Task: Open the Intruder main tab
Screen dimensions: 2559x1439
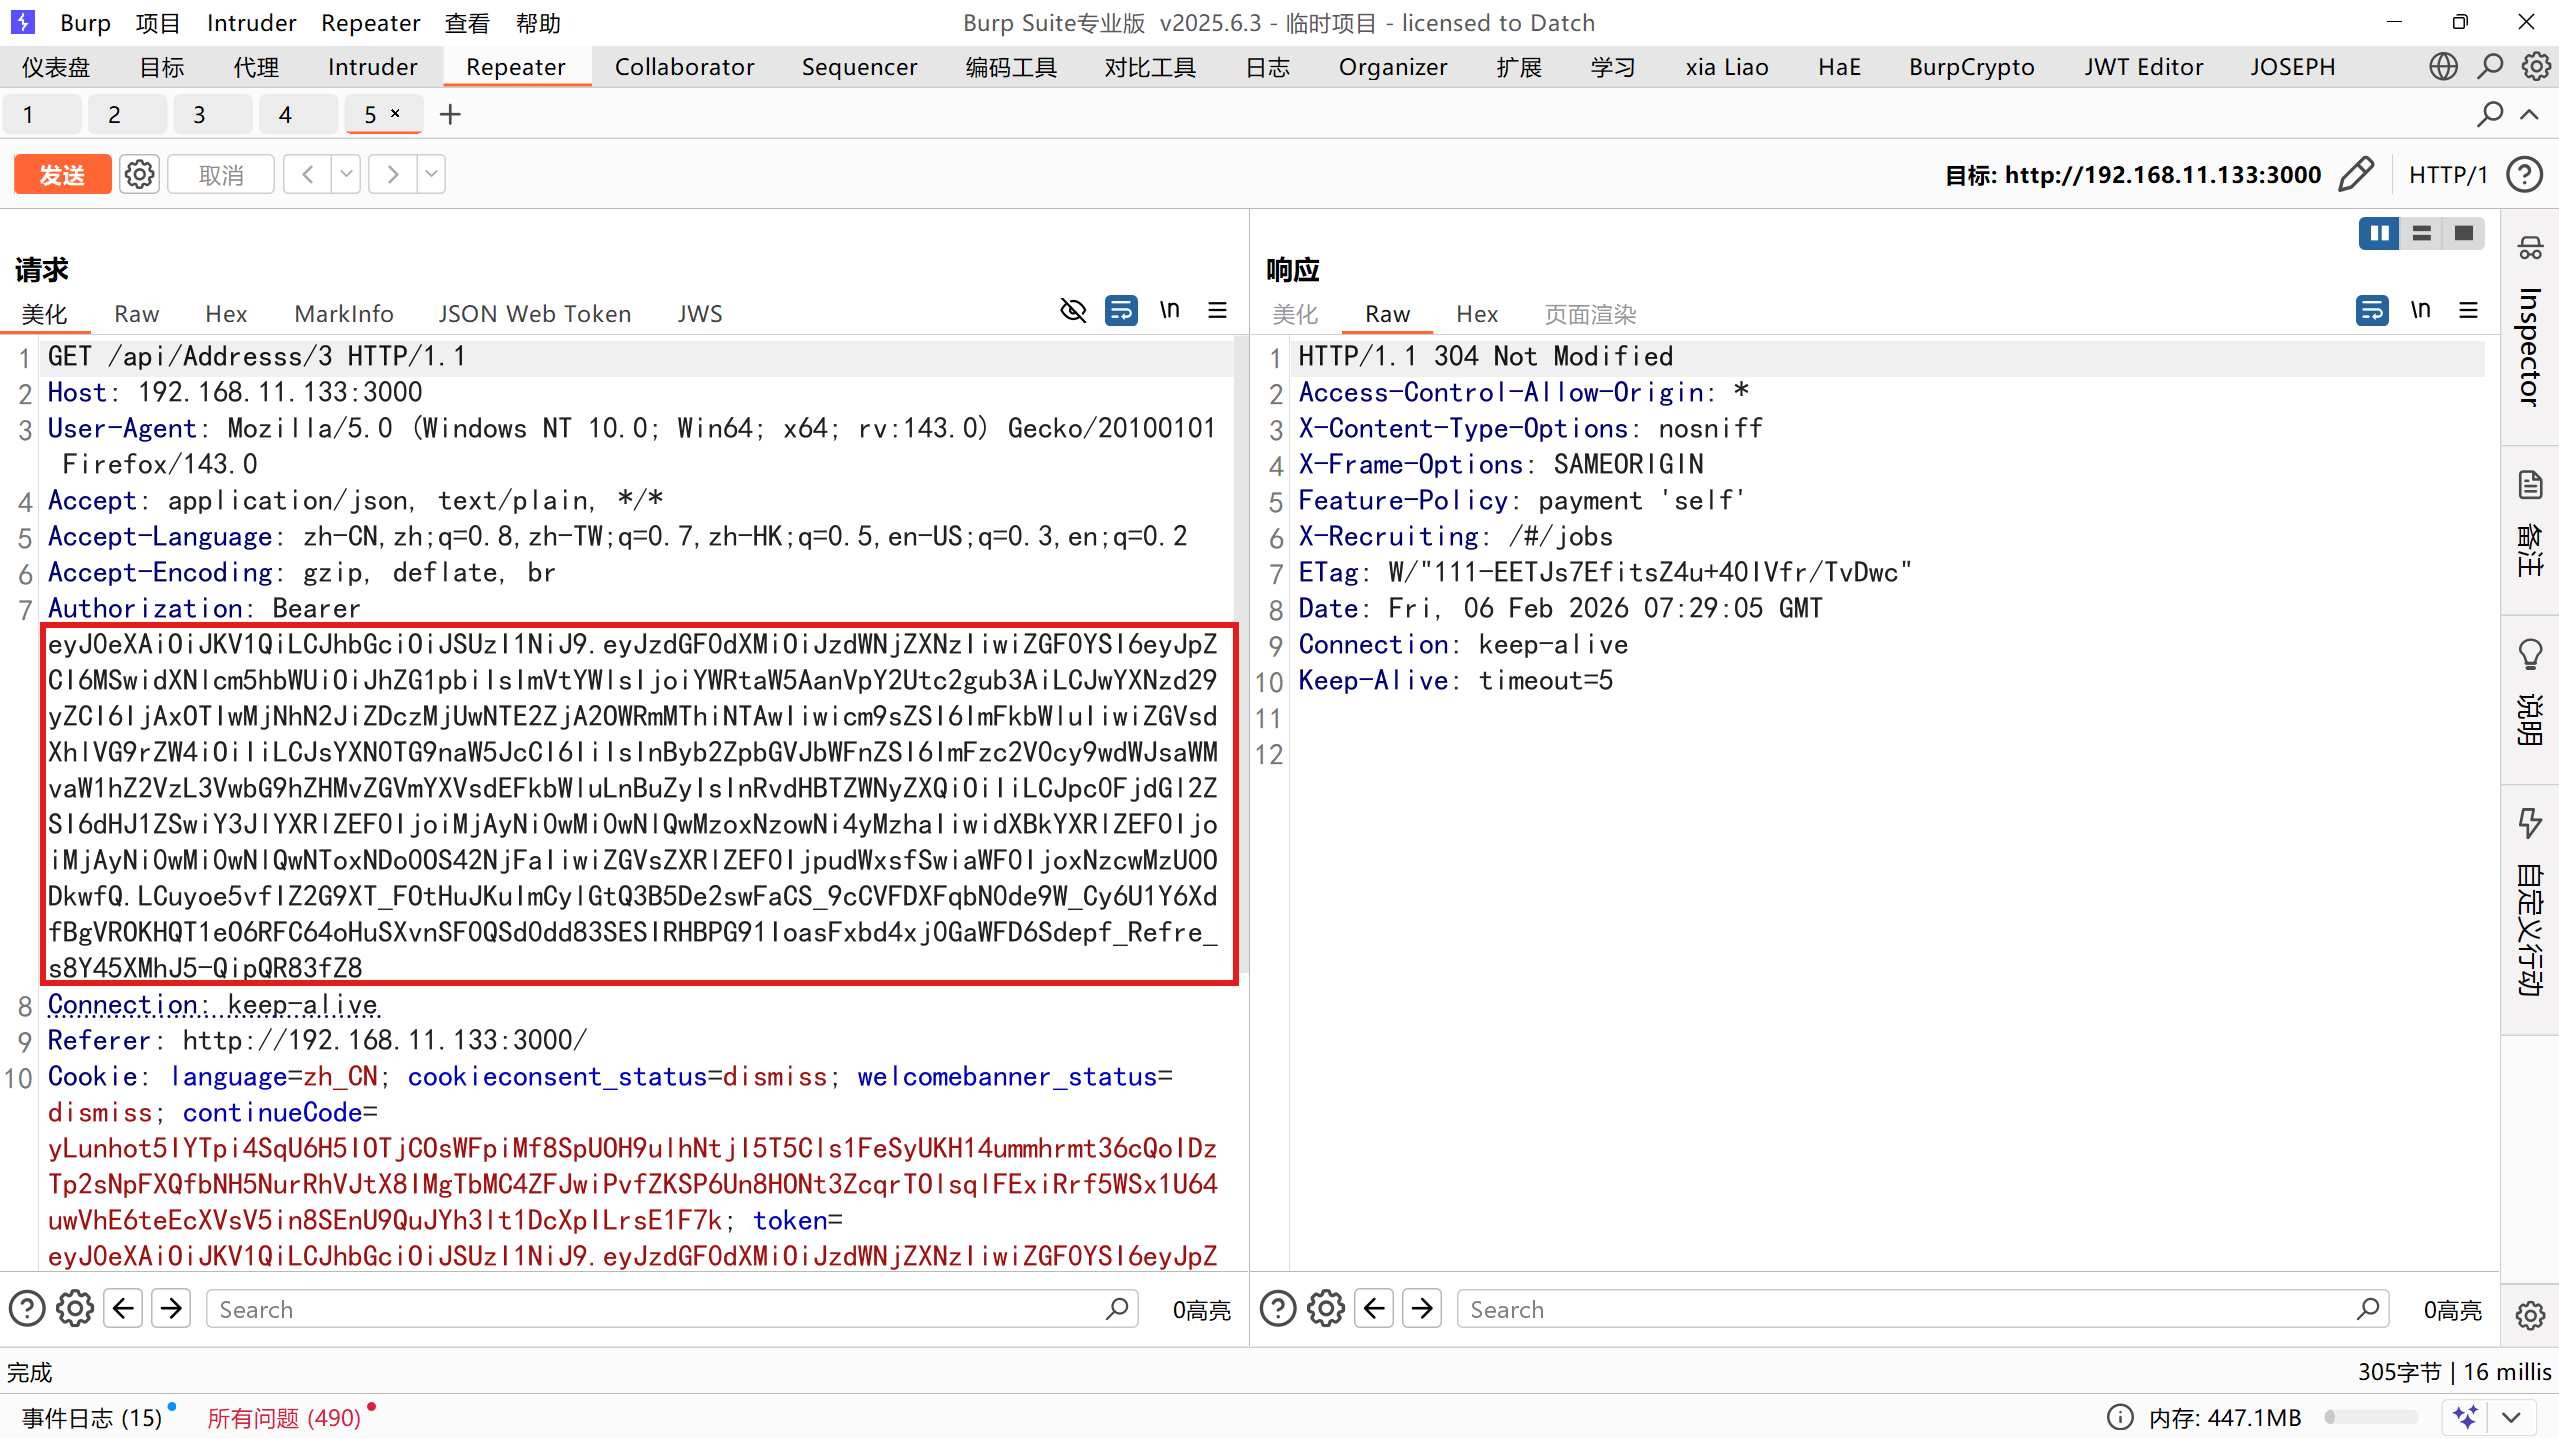Action: coord(372,67)
